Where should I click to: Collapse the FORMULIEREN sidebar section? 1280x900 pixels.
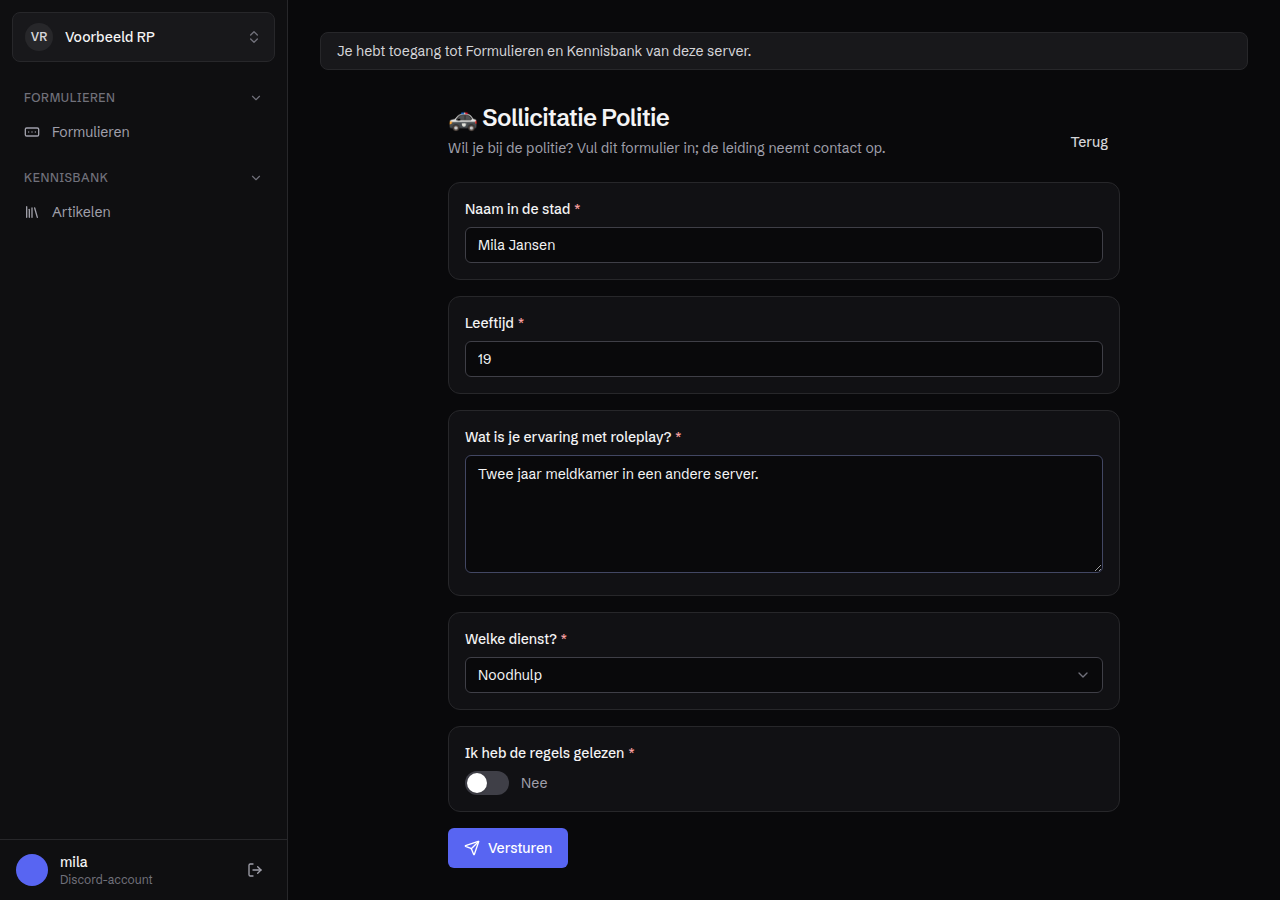click(143, 98)
